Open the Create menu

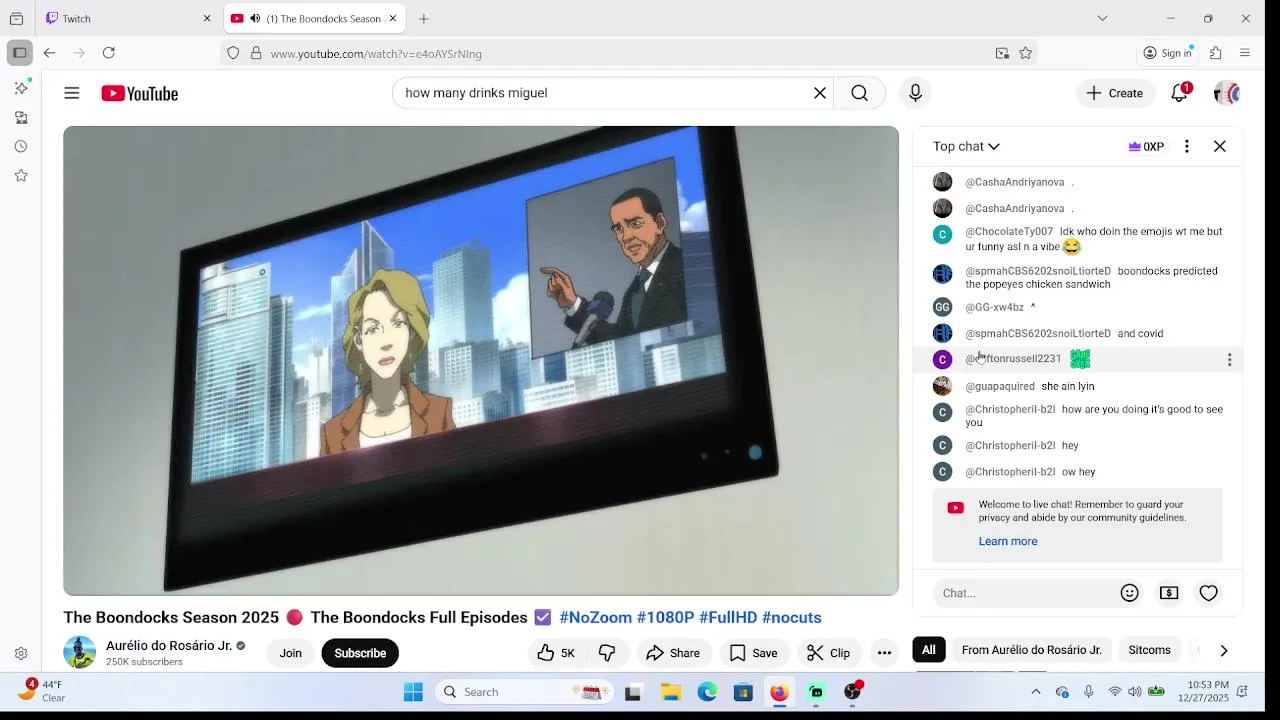tap(1115, 93)
